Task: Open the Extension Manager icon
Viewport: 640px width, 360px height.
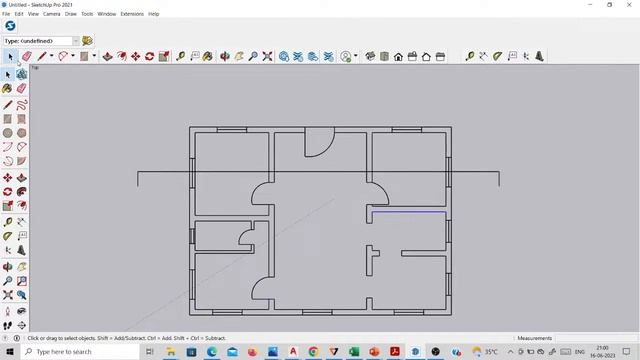Action: 328,56
